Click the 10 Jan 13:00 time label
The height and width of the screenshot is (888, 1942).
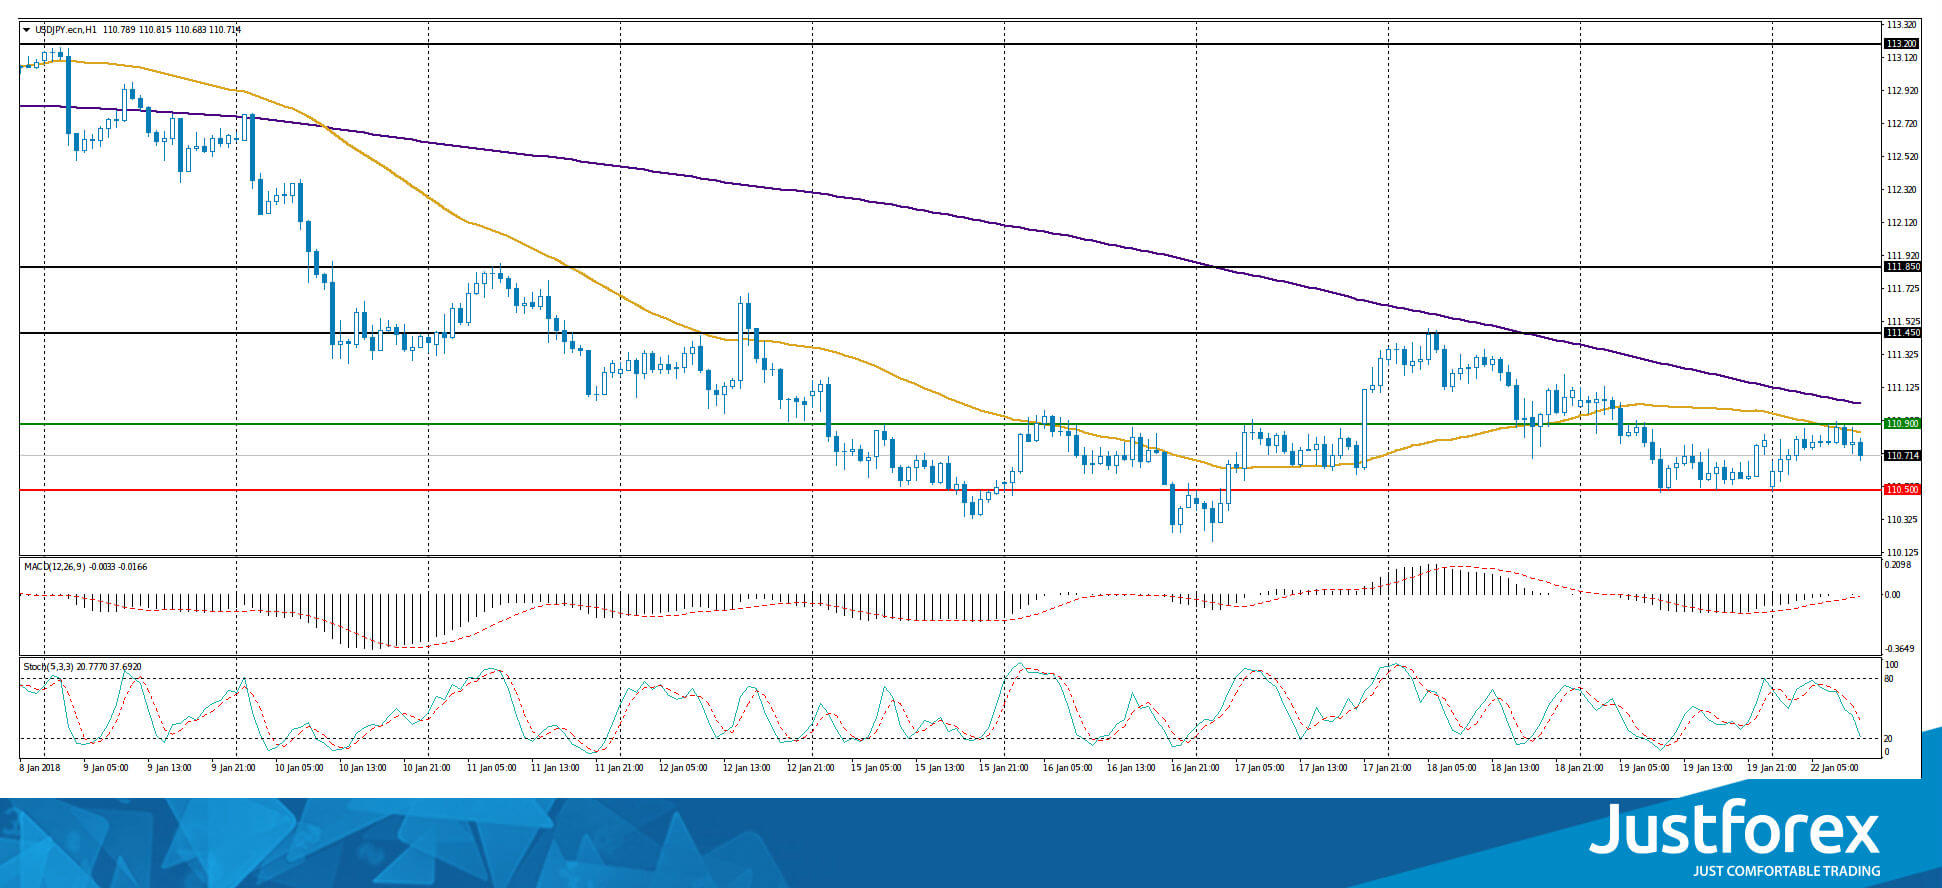point(362,768)
